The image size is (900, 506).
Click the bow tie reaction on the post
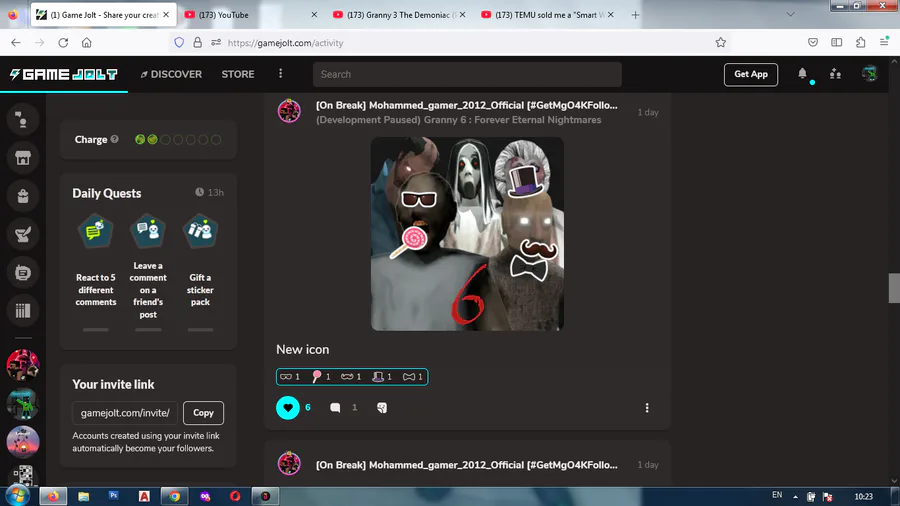pyautogui.click(x=413, y=377)
